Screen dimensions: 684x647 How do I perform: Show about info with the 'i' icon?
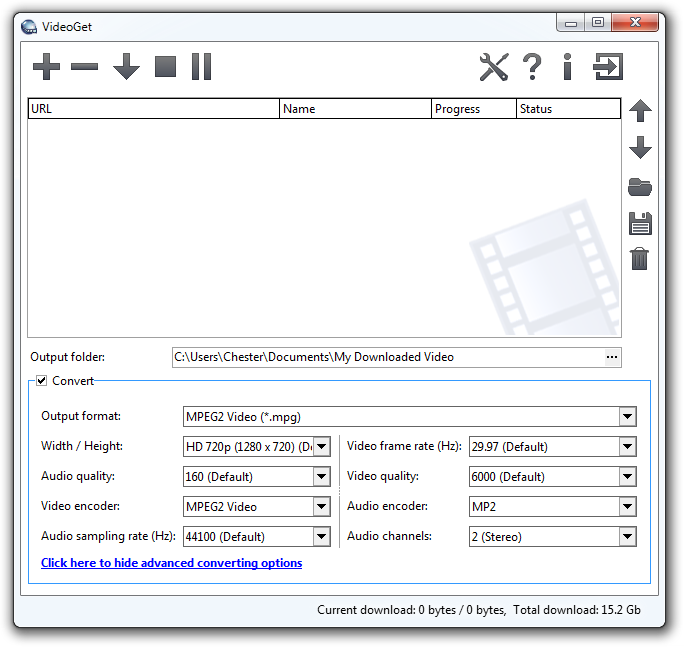(x=567, y=67)
